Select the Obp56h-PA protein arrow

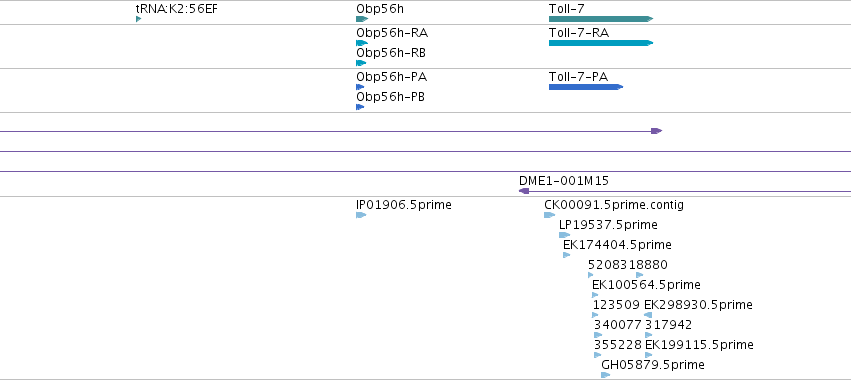(360, 87)
